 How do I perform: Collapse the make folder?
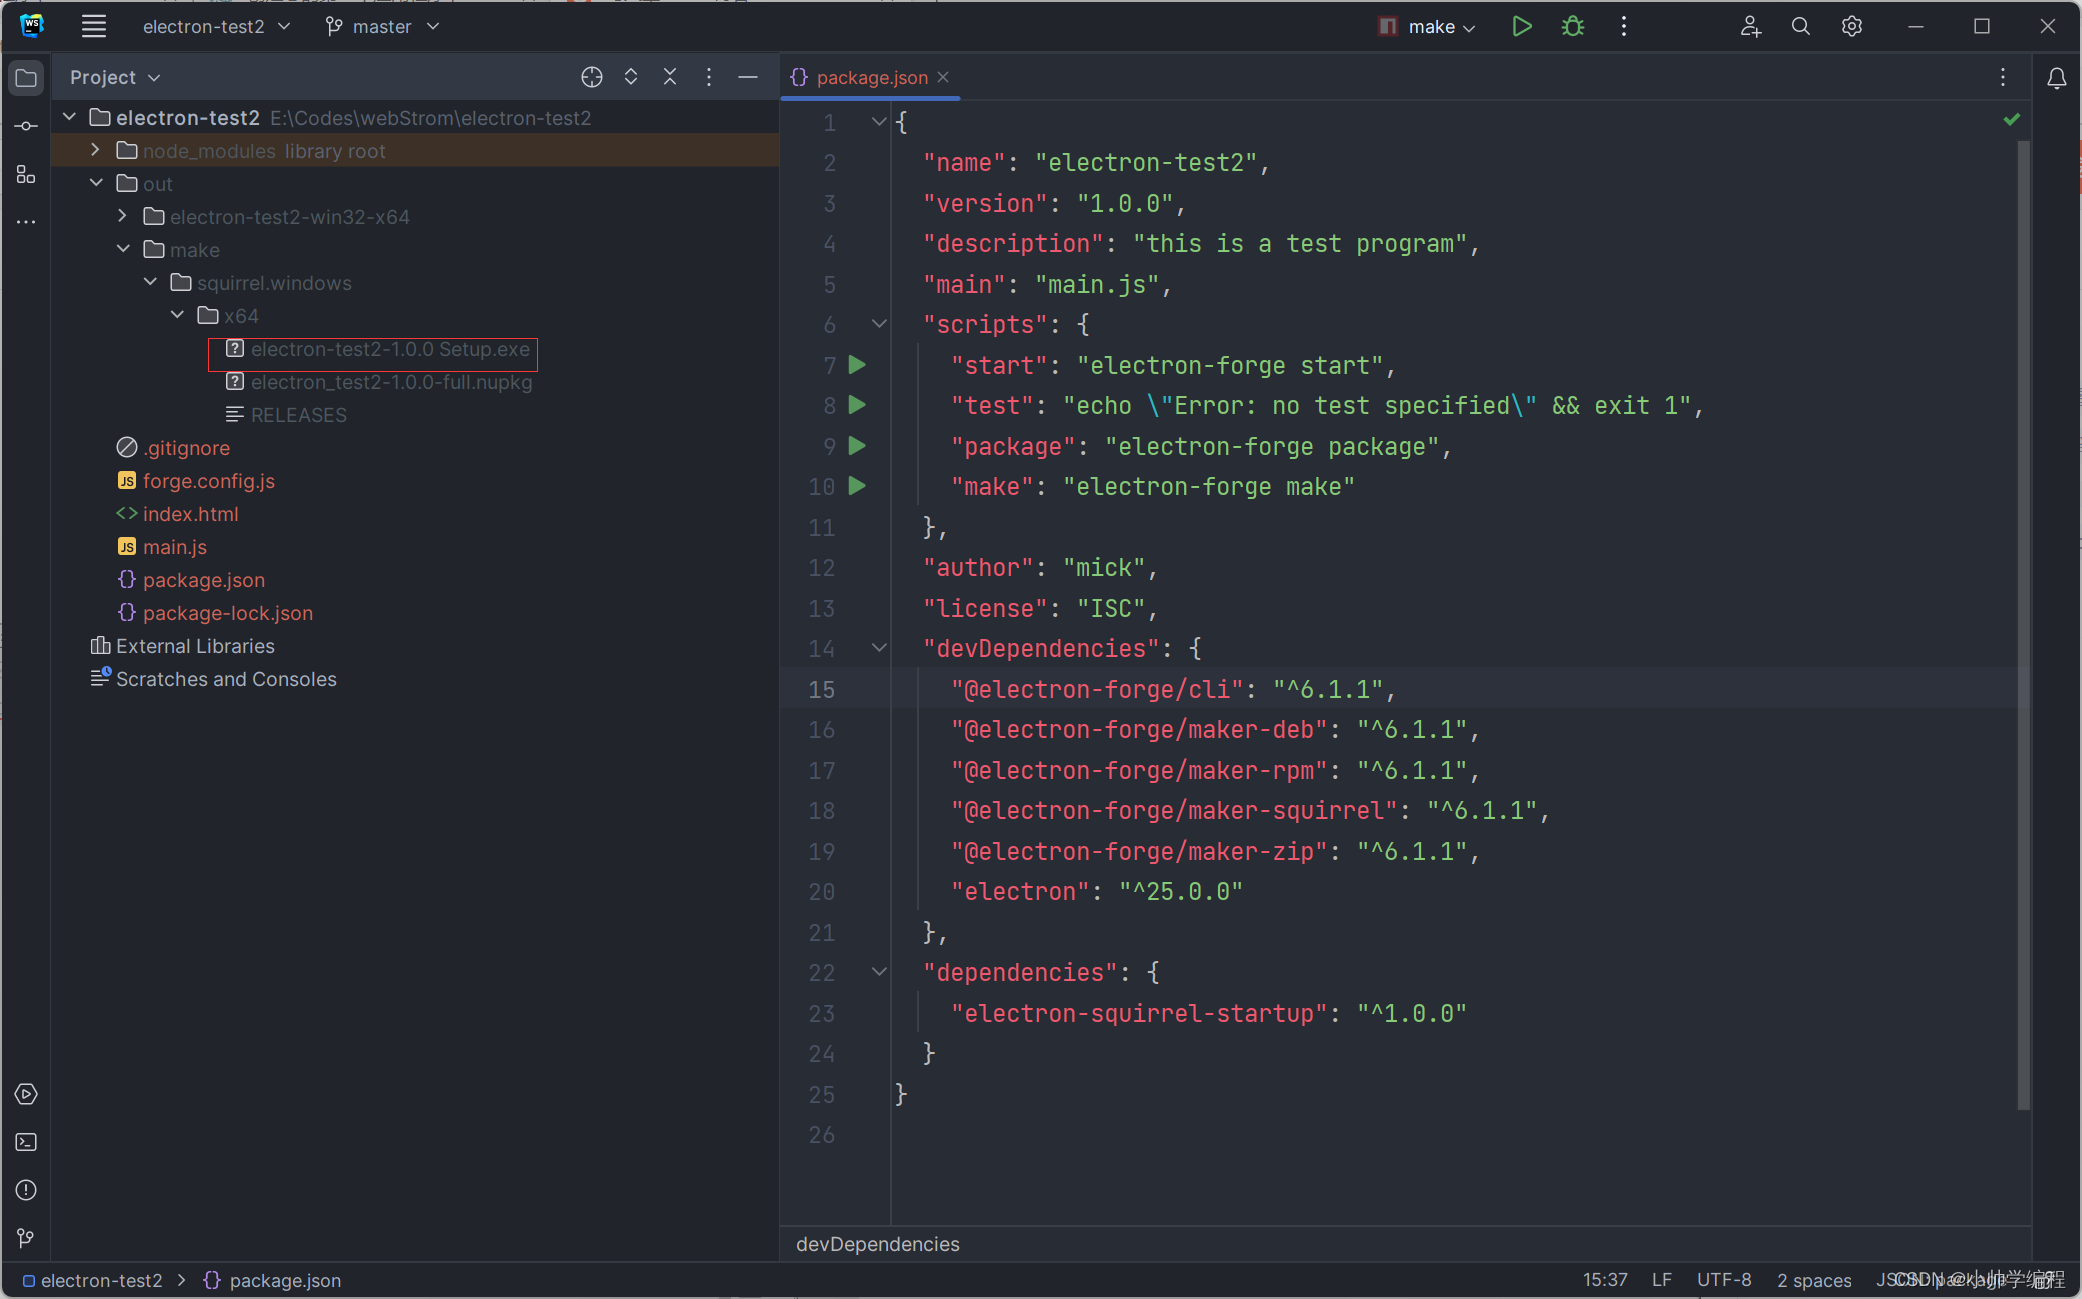(x=123, y=249)
